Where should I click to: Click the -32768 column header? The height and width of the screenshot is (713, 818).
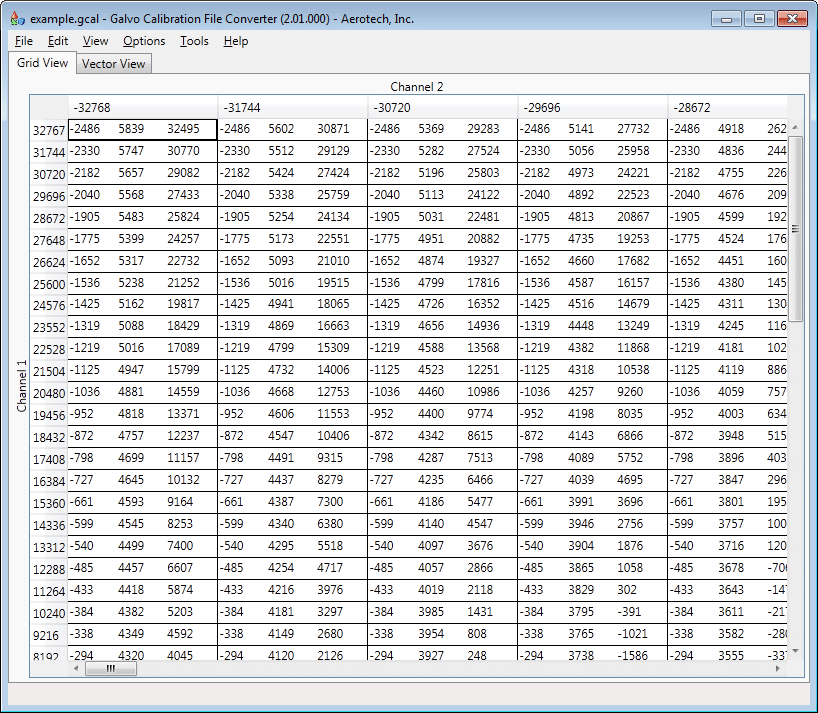(x=142, y=107)
